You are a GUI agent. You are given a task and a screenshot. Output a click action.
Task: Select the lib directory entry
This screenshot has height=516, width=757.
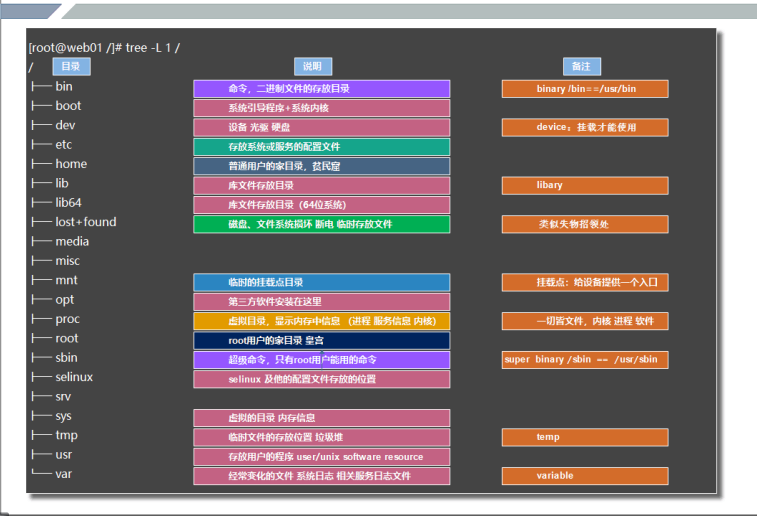pyautogui.click(x=62, y=183)
